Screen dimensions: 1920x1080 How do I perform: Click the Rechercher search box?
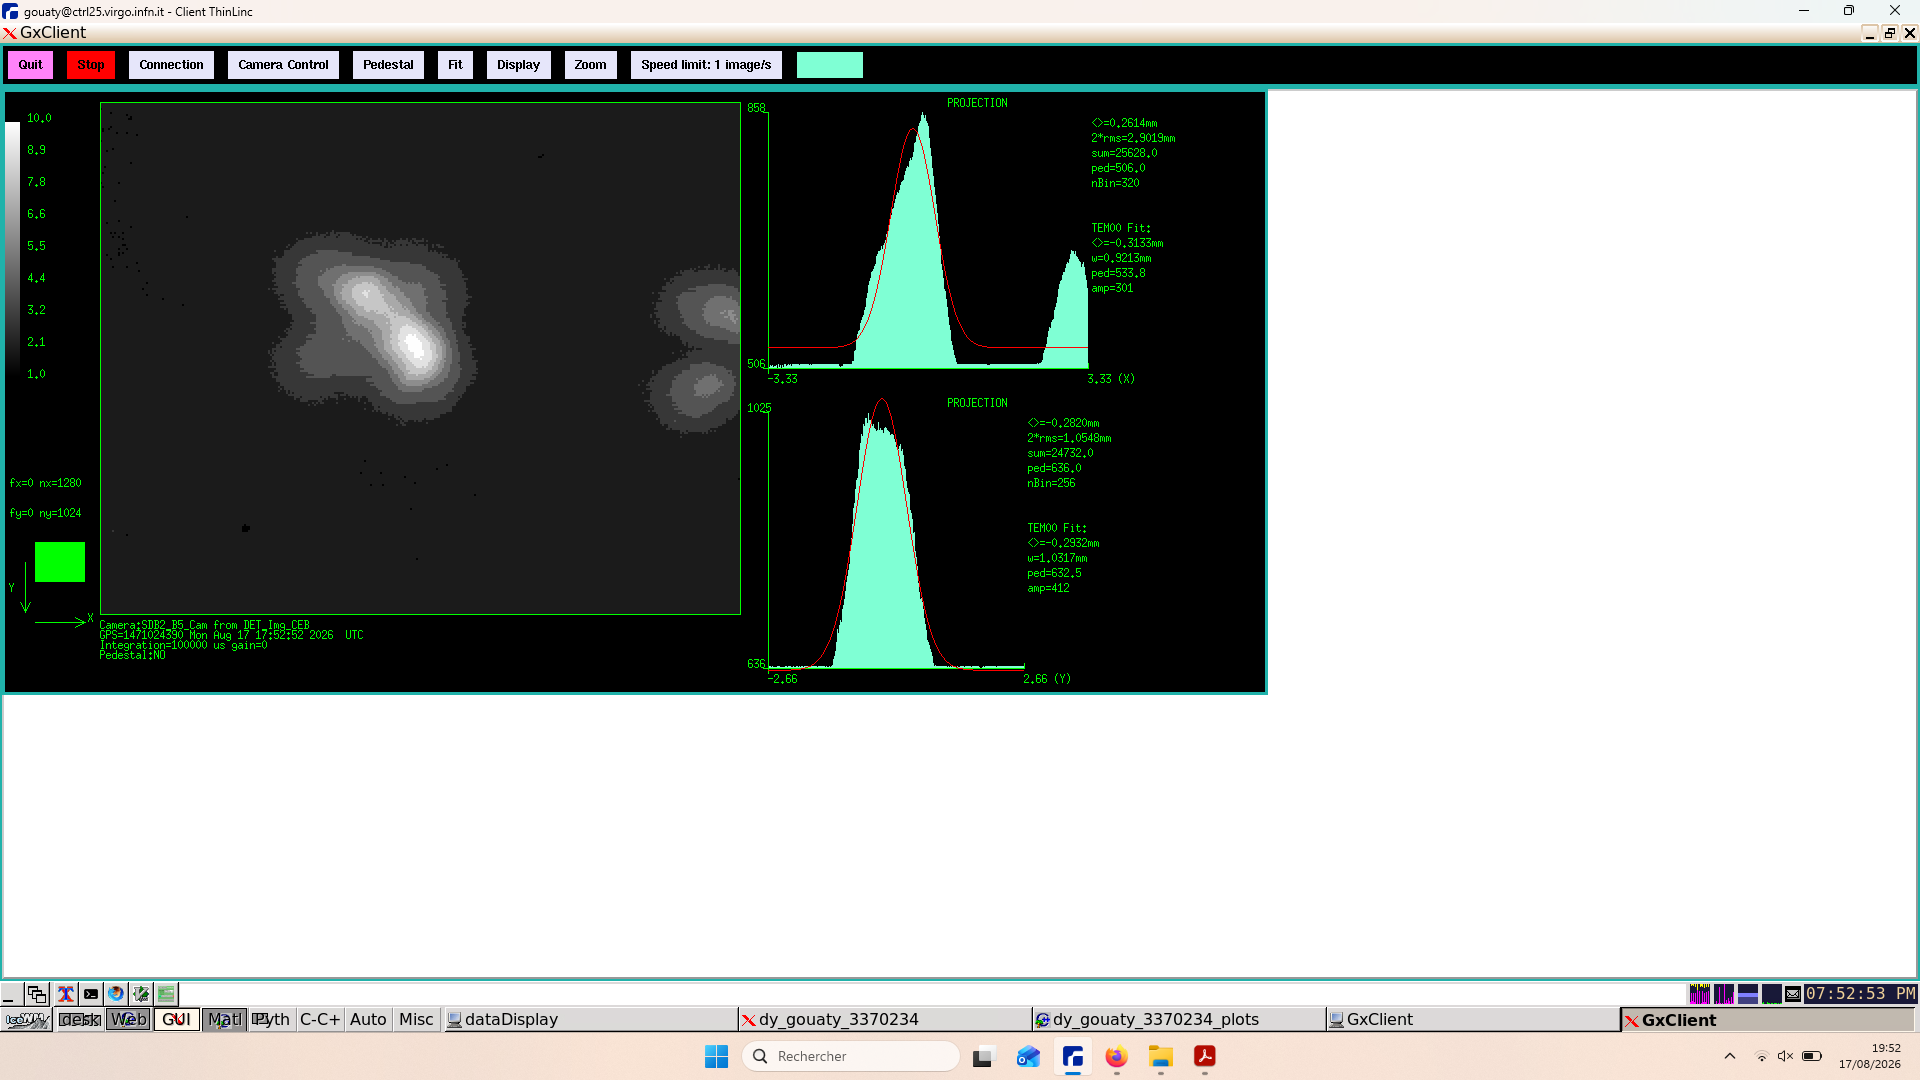[x=851, y=1056]
